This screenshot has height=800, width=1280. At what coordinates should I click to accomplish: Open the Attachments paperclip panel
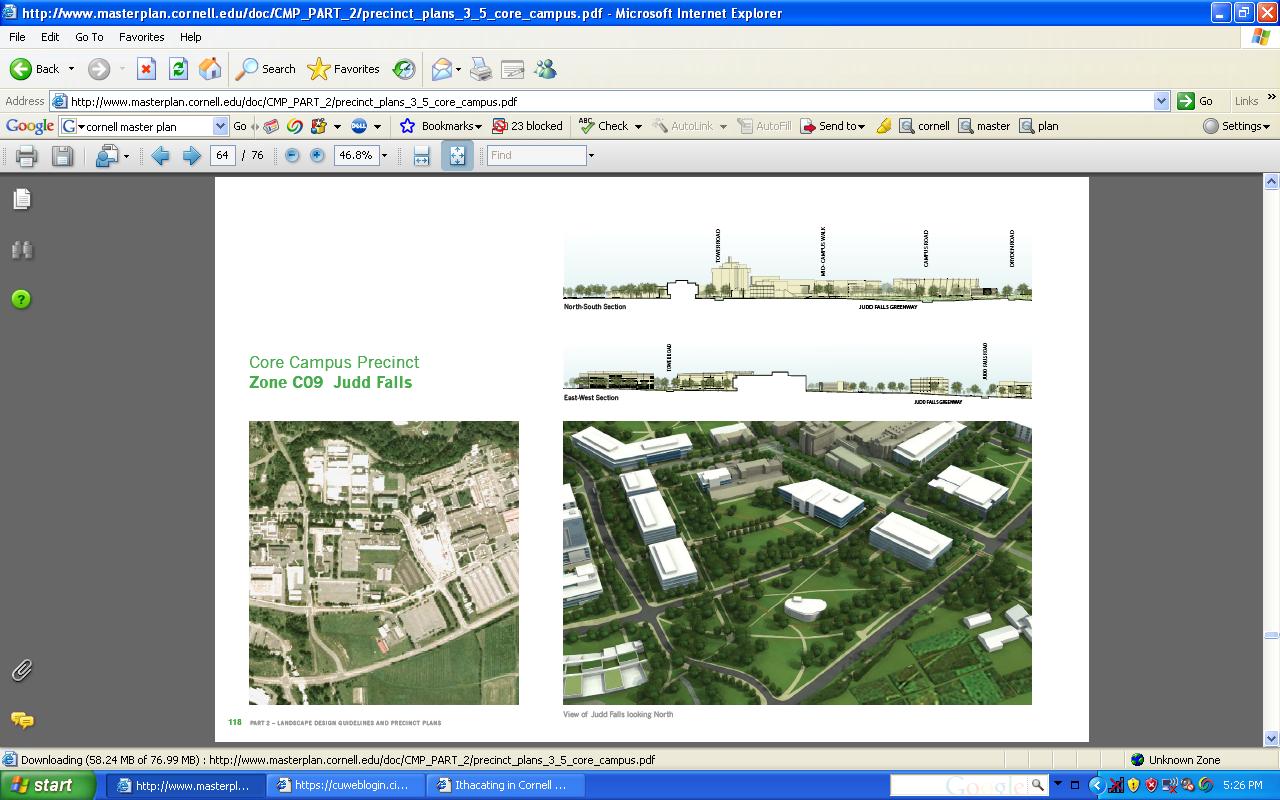click(21, 670)
